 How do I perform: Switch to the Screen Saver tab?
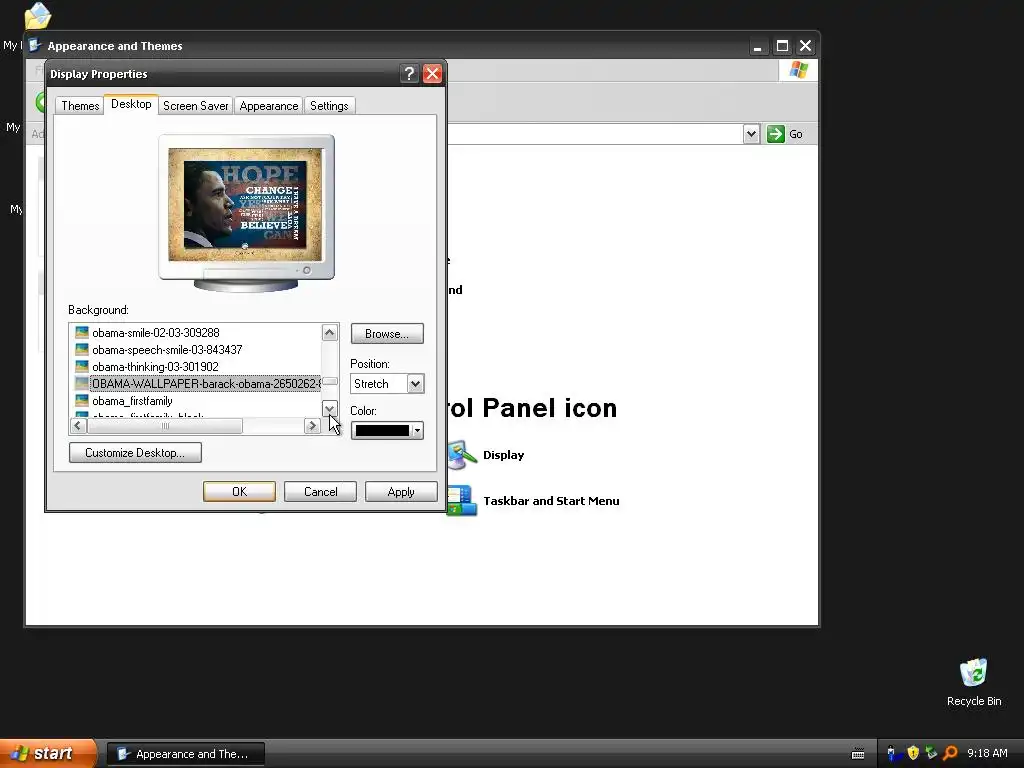pos(195,106)
